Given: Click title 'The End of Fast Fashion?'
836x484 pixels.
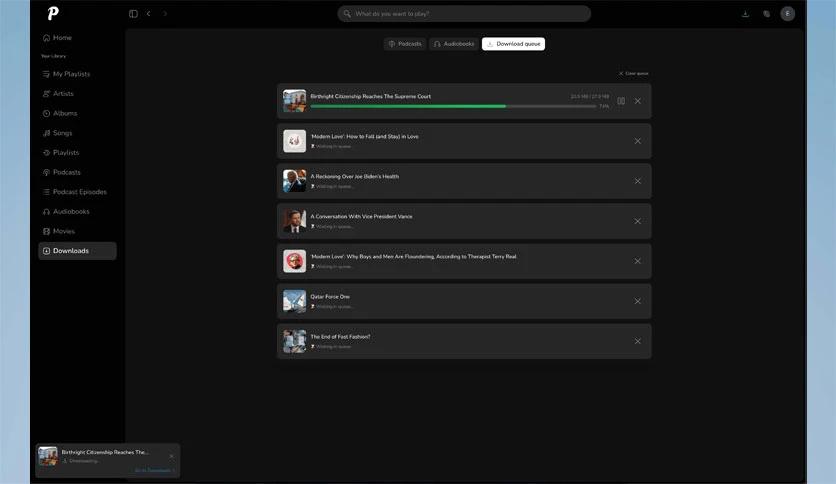Looking at the screenshot, I should tap(340, 337).
